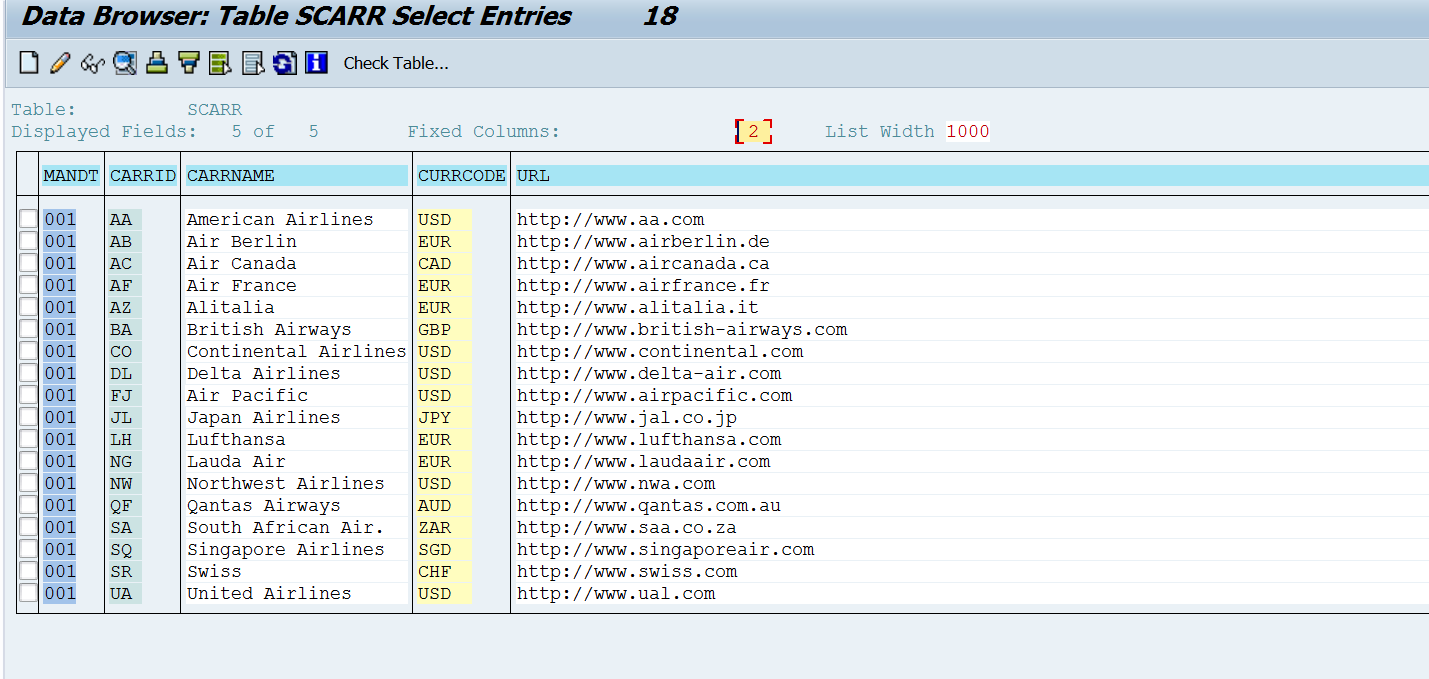Click the ZAR currency cell
The width and height of the screenshot is (1429, 679).
pyautogui.click(x=444, y=527)
